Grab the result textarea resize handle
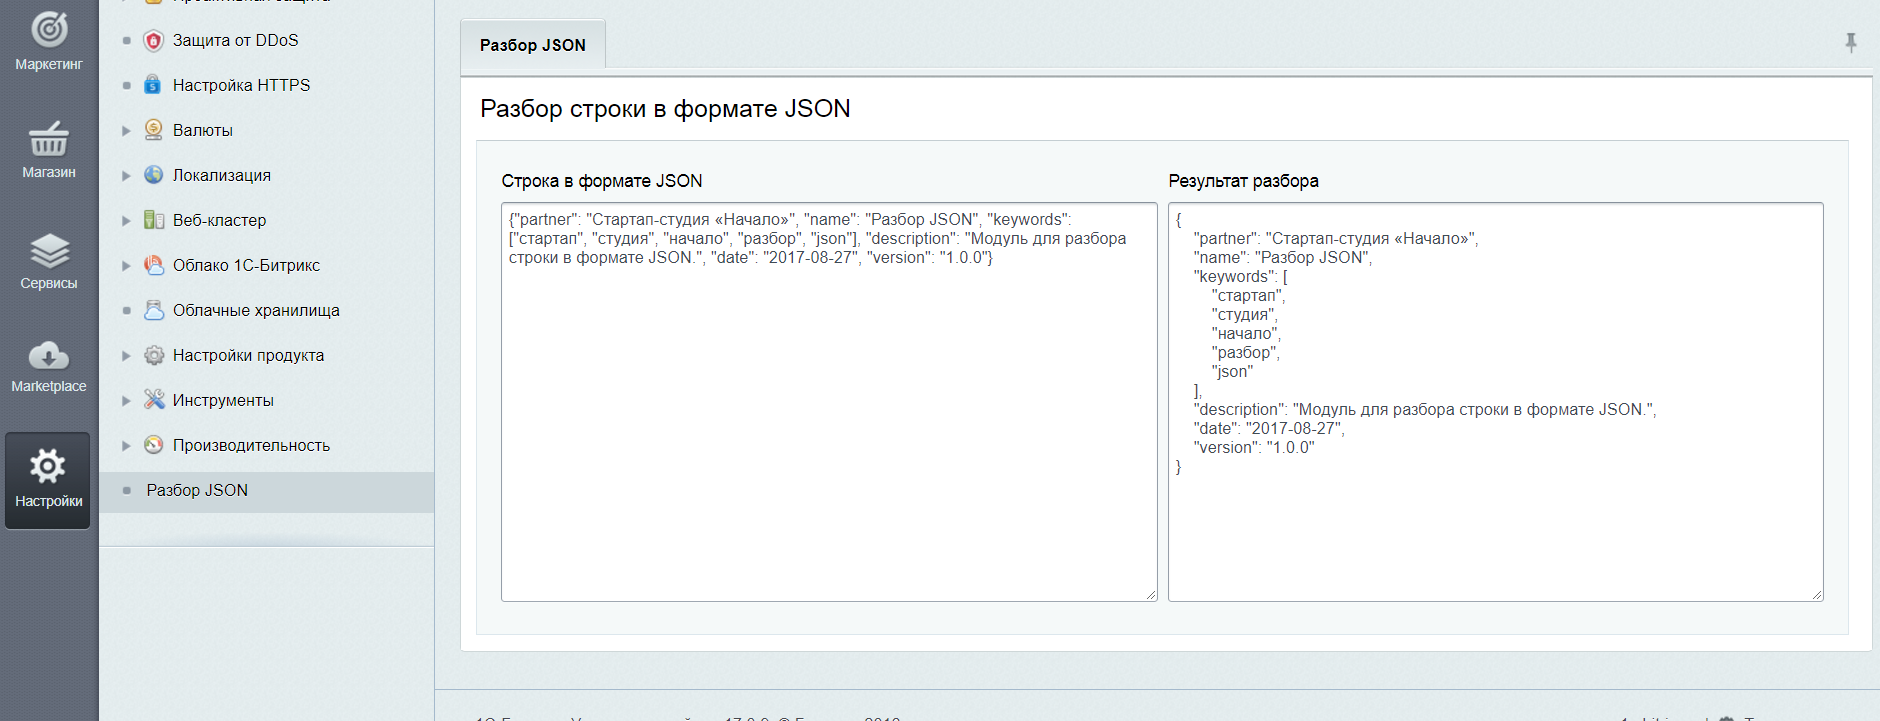Image resolution: width=1880 pixels, height=721 pixels. (1817, 595)
